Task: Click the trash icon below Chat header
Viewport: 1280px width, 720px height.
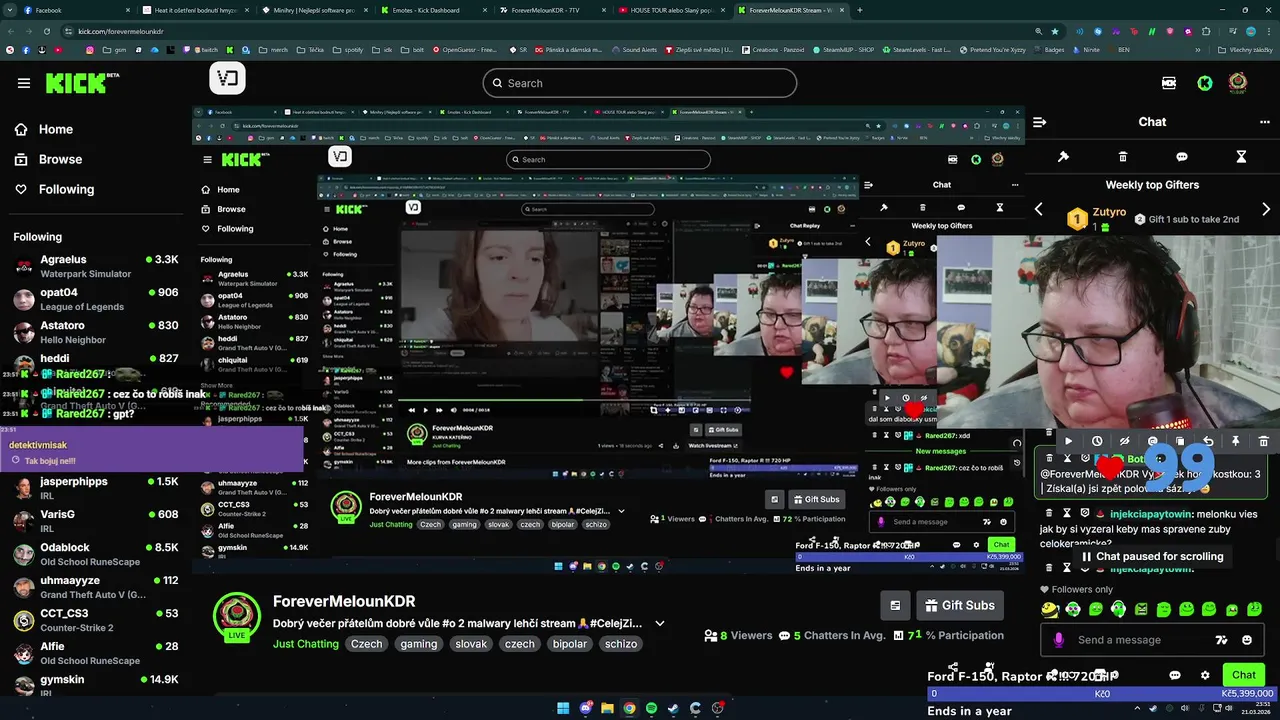Action: [1123, 157]
